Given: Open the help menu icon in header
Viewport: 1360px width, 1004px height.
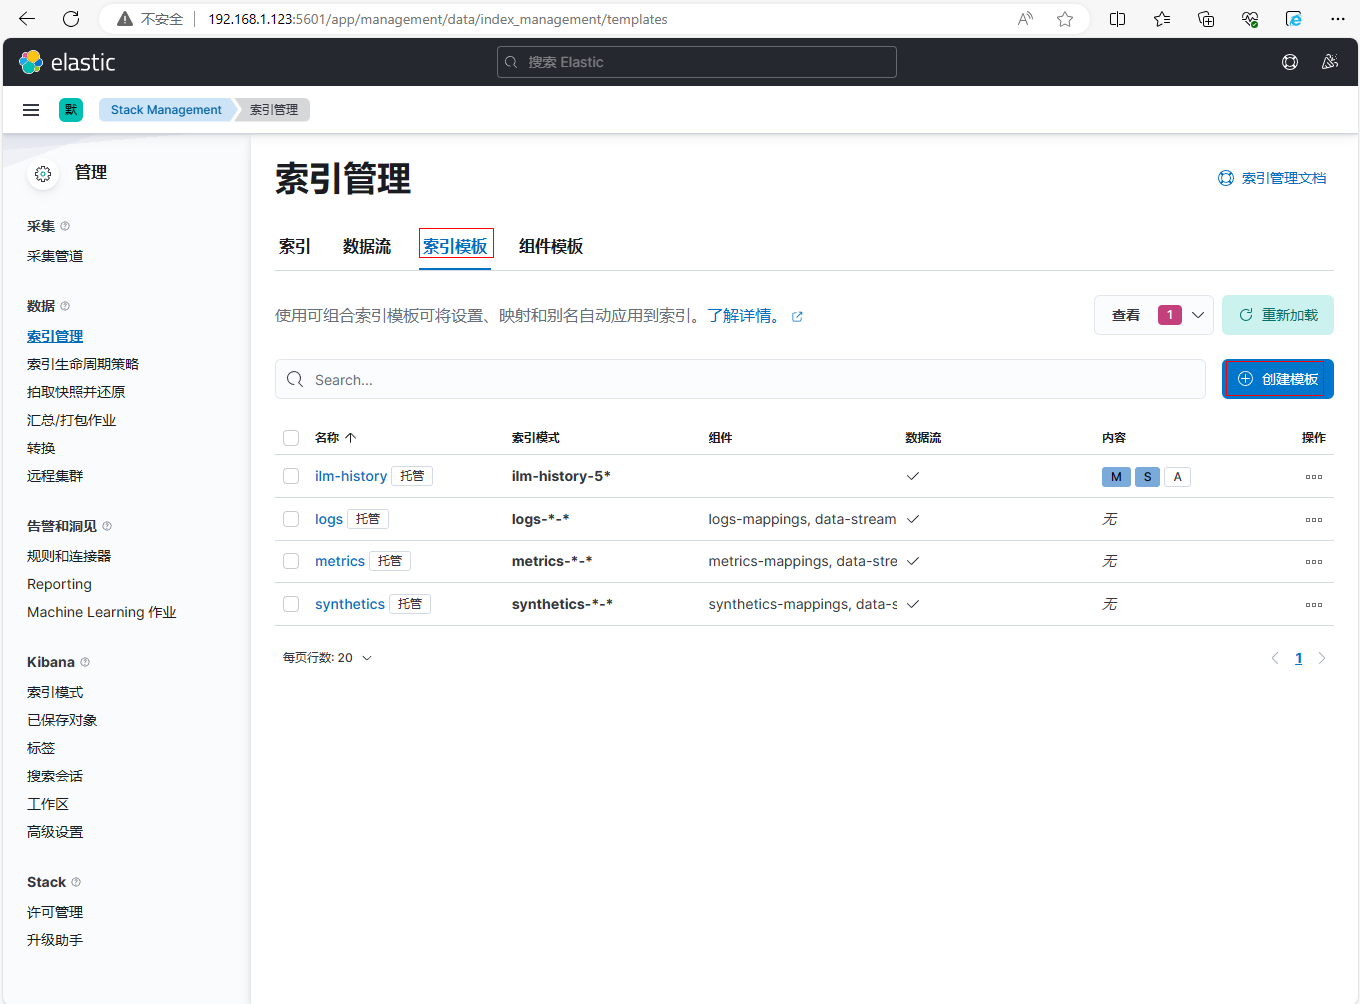Looking at the screenshot, I should click(1290, 62).
